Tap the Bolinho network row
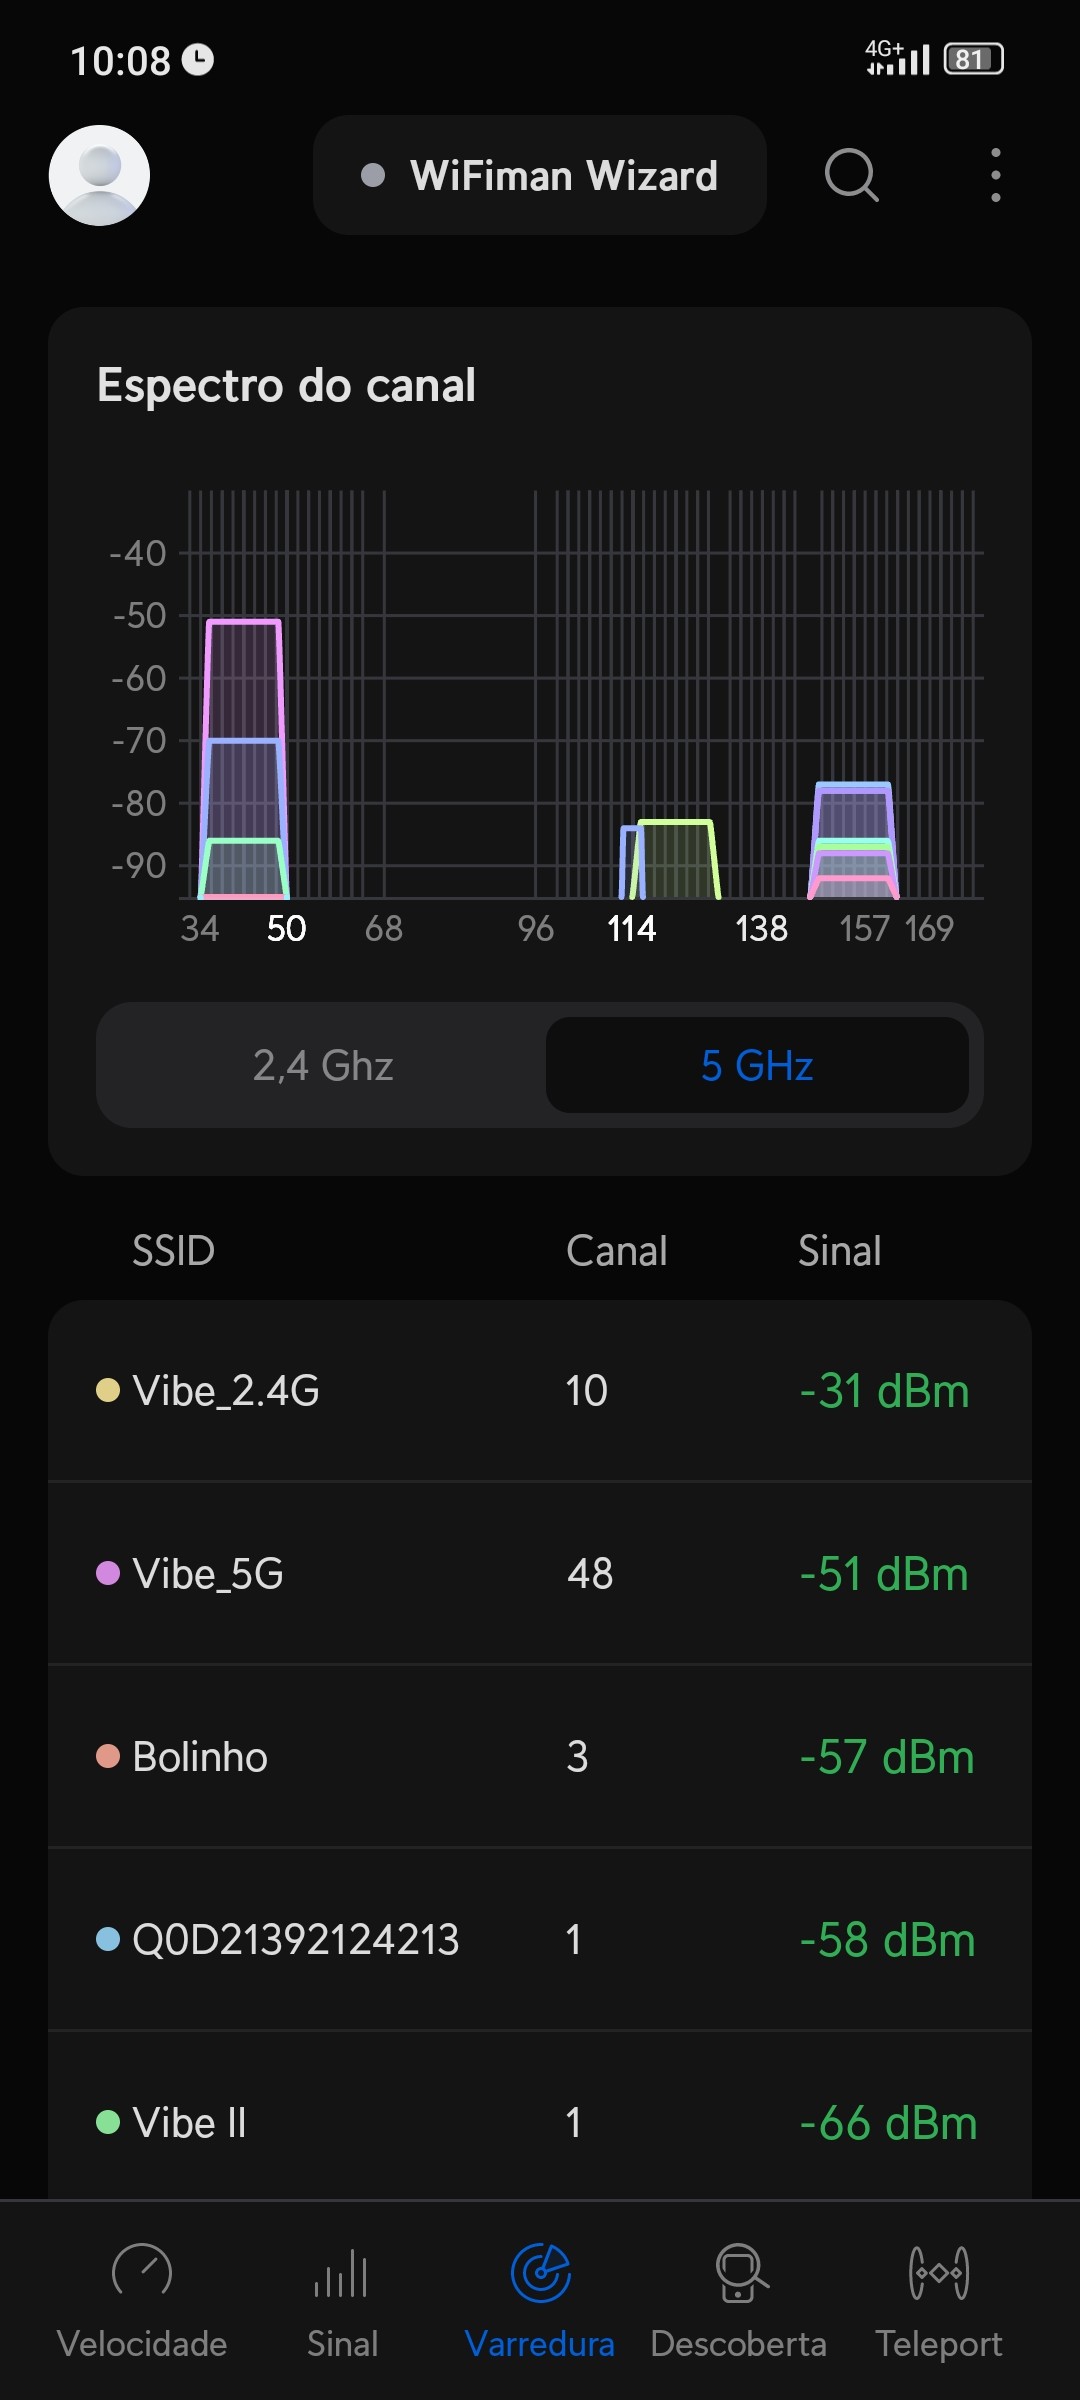The height and width of the screenshot is (2400, 1080). [x=540, y=1757]
